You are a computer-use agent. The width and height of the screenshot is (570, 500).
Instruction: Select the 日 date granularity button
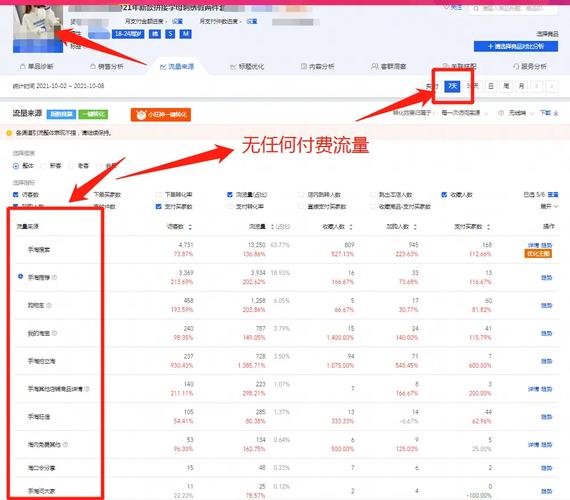click(491, 86)
